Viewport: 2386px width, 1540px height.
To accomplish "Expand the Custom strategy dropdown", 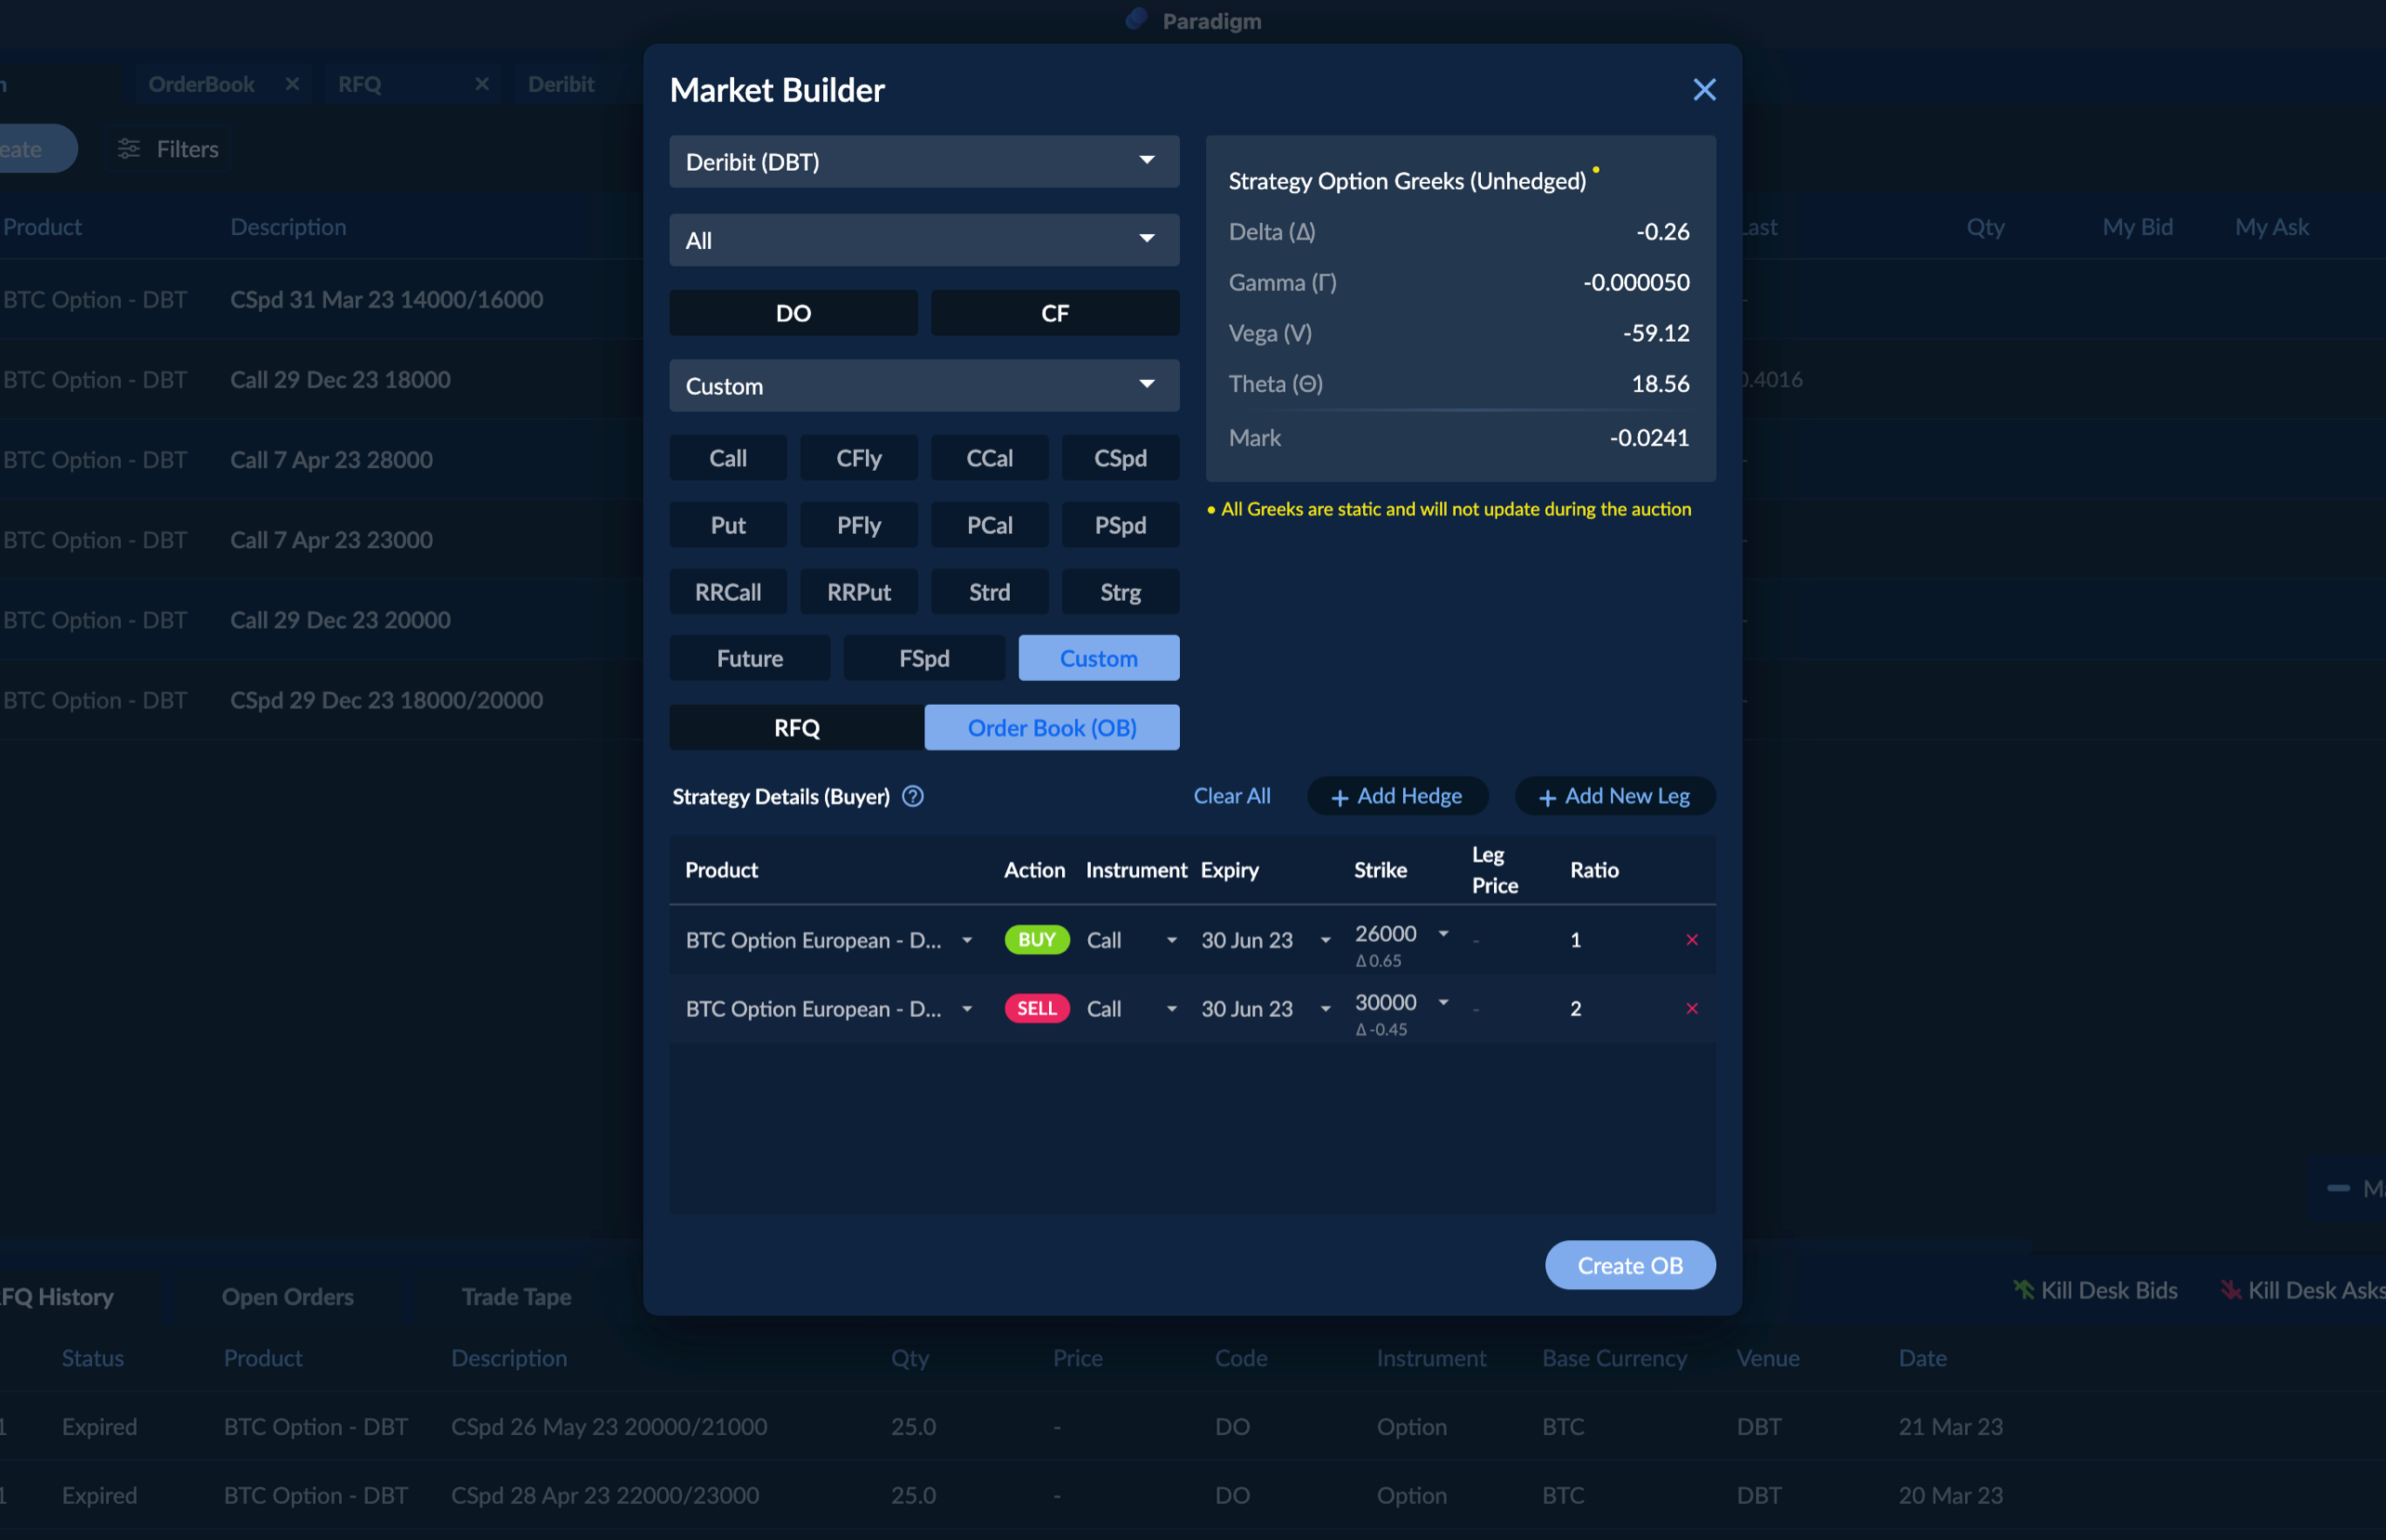I will pyautogui.click(x=923, y=386).
